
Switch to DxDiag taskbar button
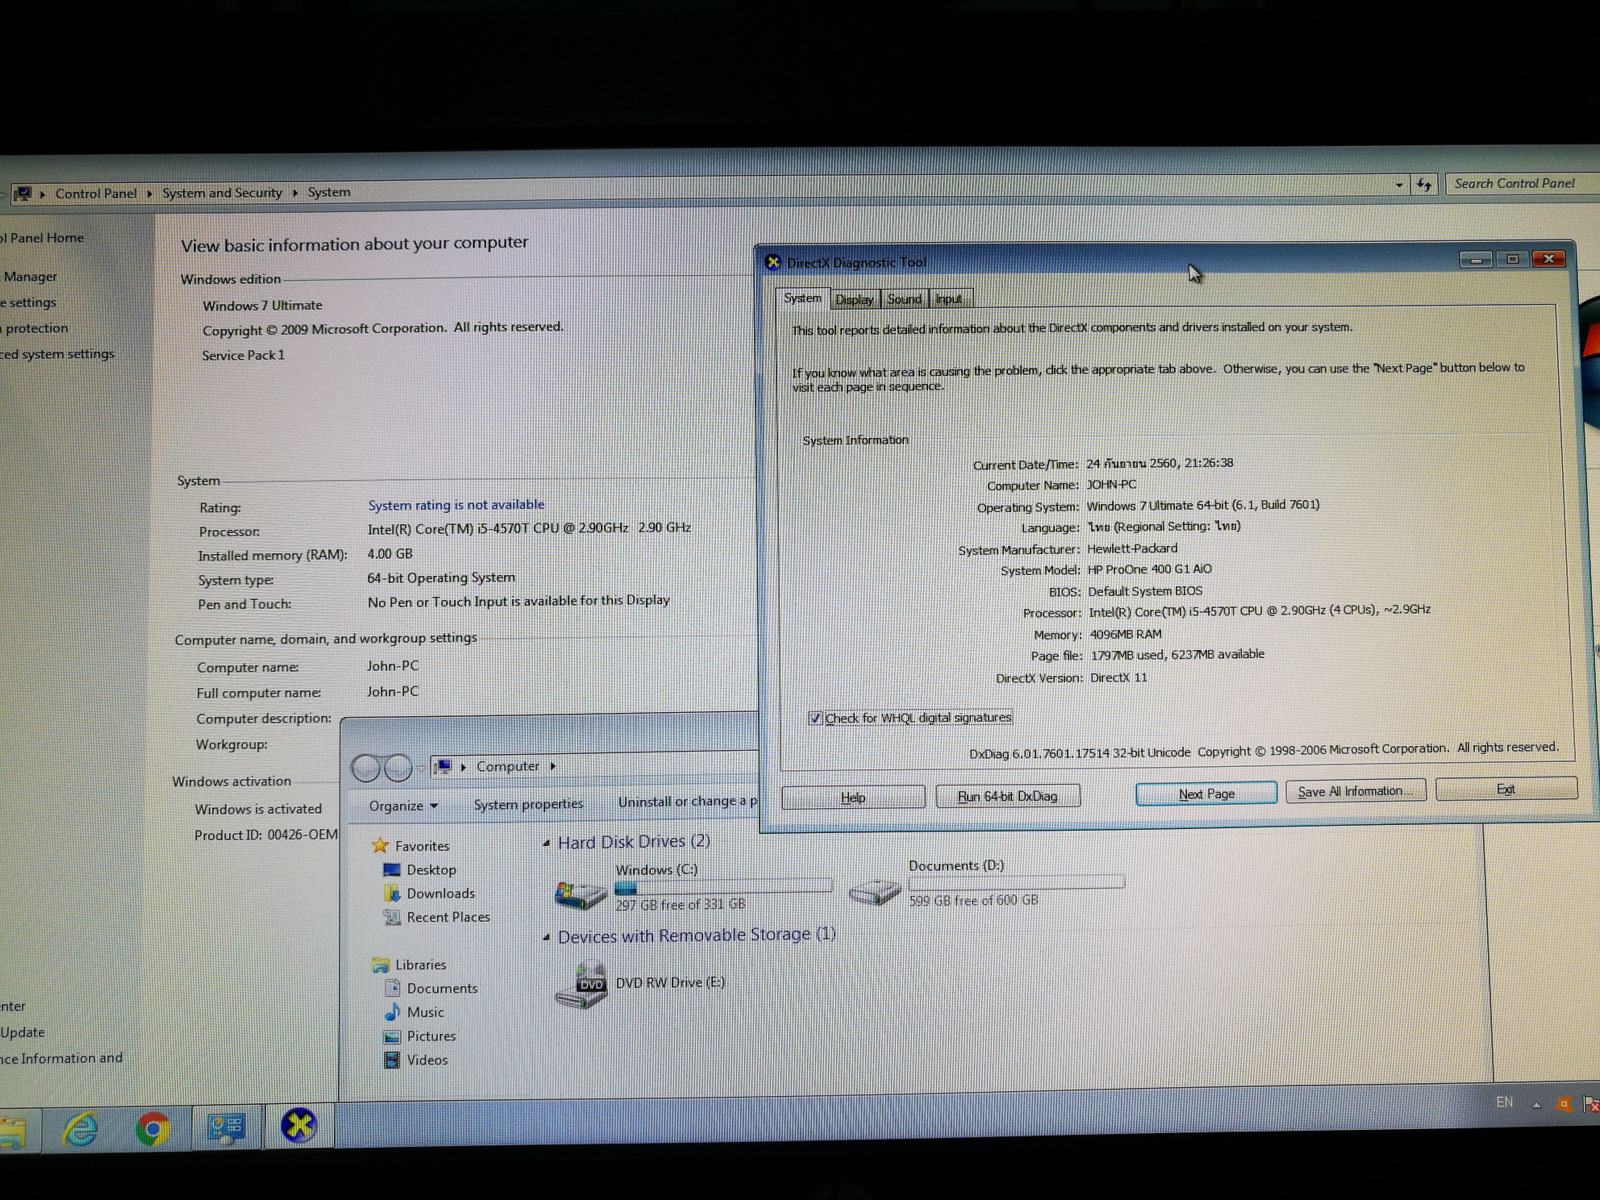point(299,1126)
